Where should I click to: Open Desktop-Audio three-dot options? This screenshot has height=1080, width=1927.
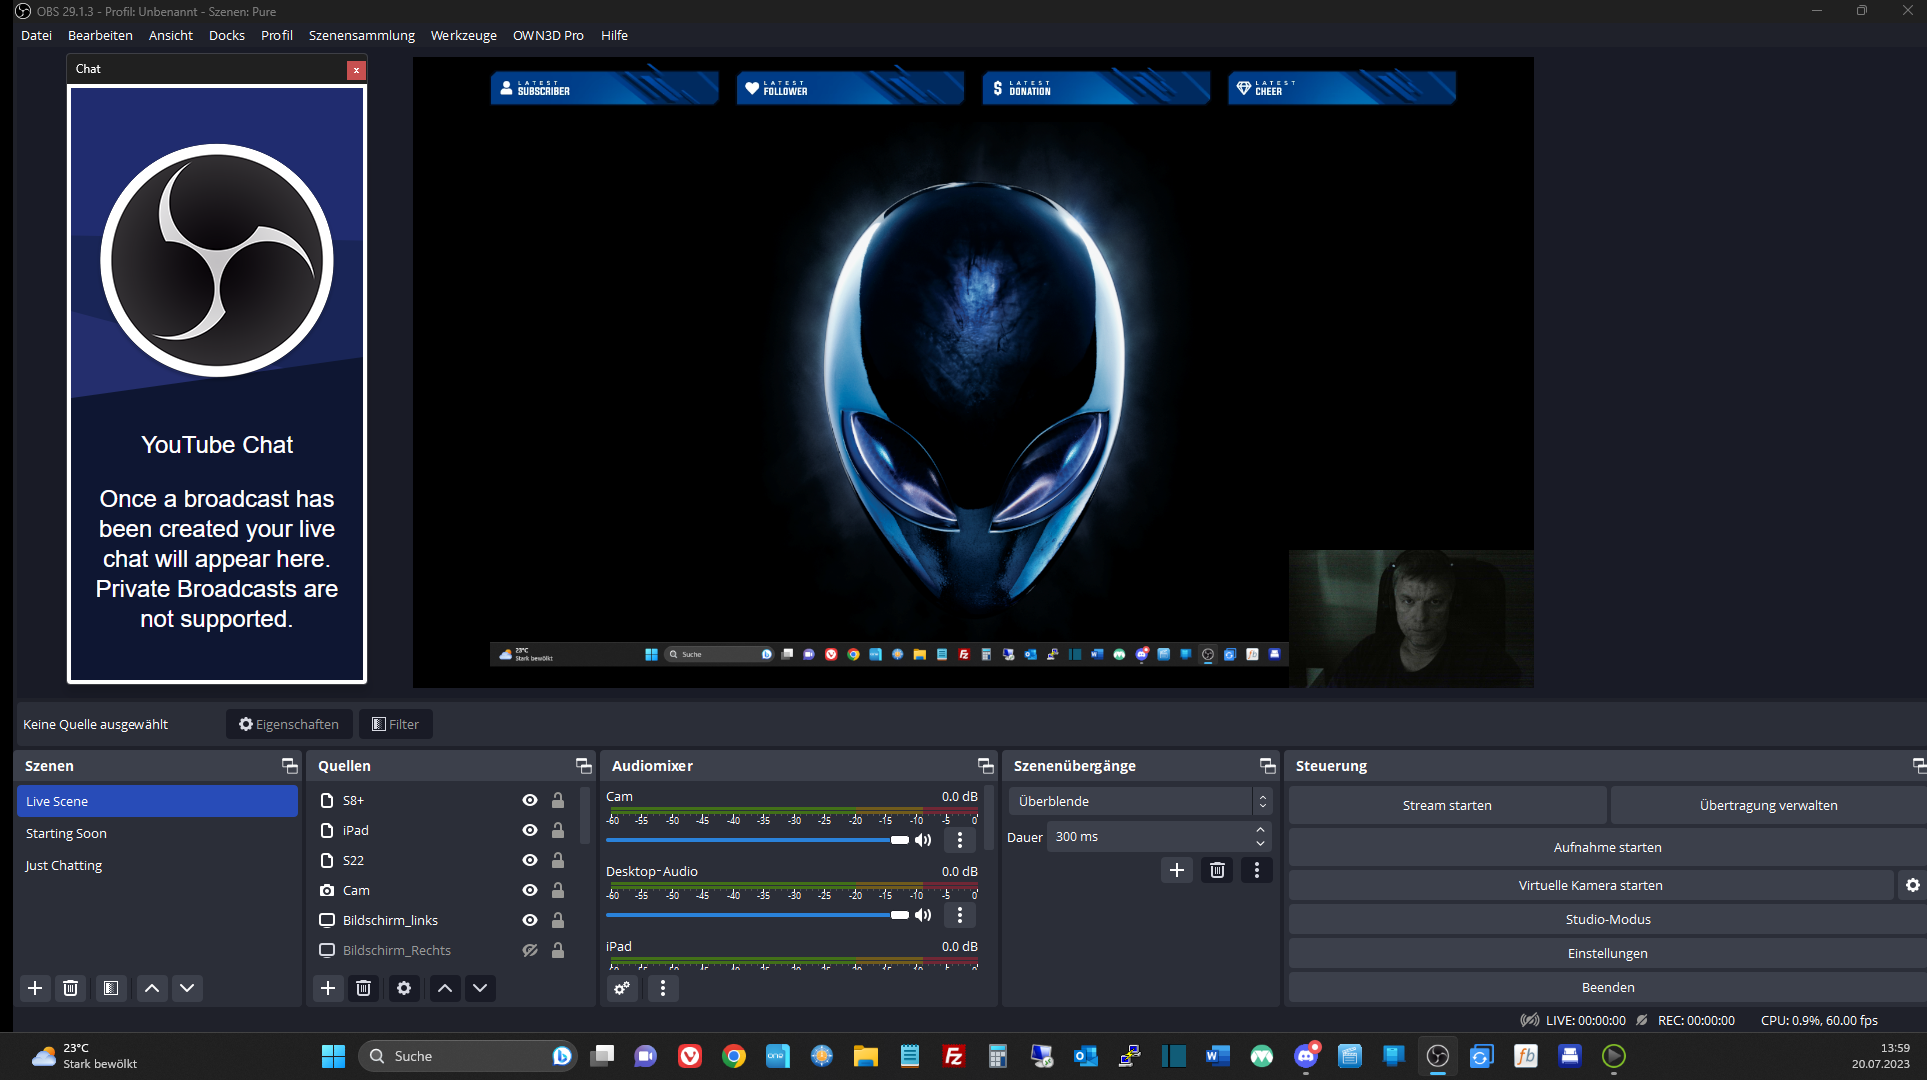click(x=960, y=915)
